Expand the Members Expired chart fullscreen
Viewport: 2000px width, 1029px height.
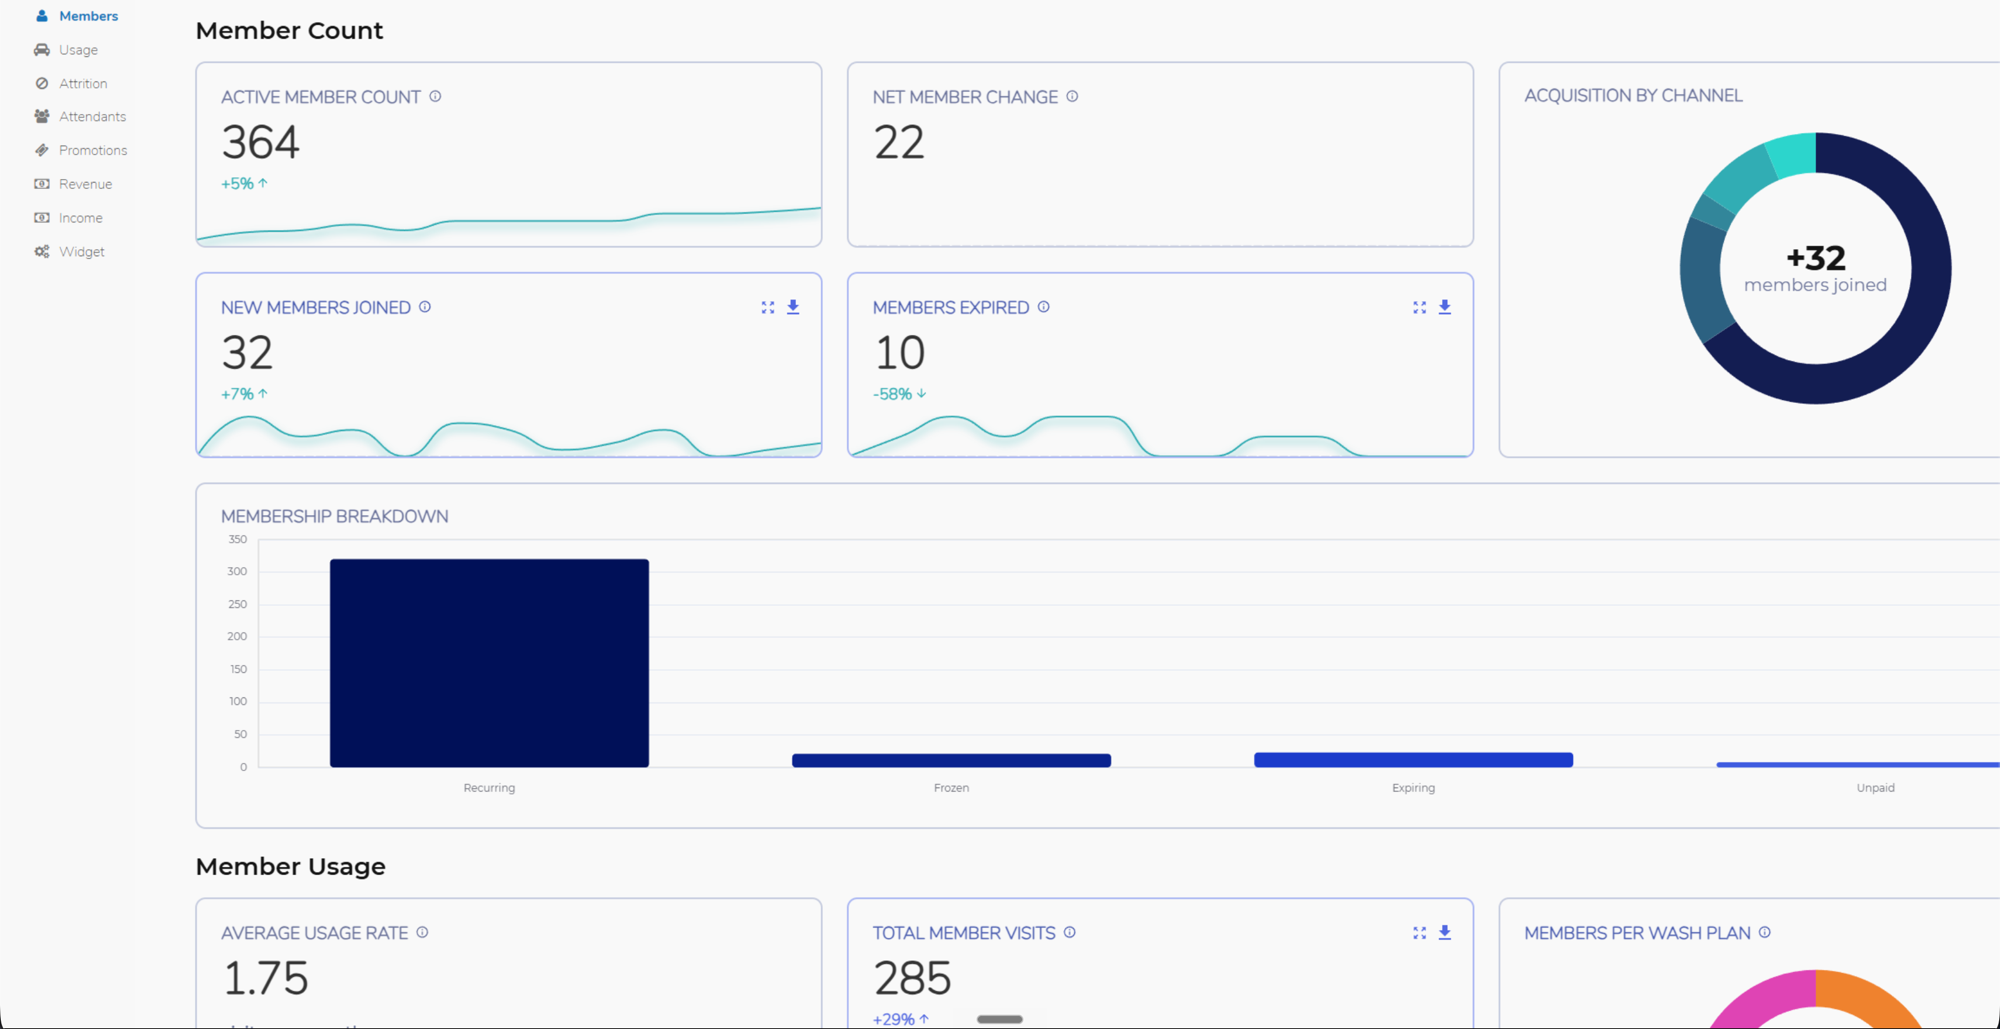pos(1419,307)
